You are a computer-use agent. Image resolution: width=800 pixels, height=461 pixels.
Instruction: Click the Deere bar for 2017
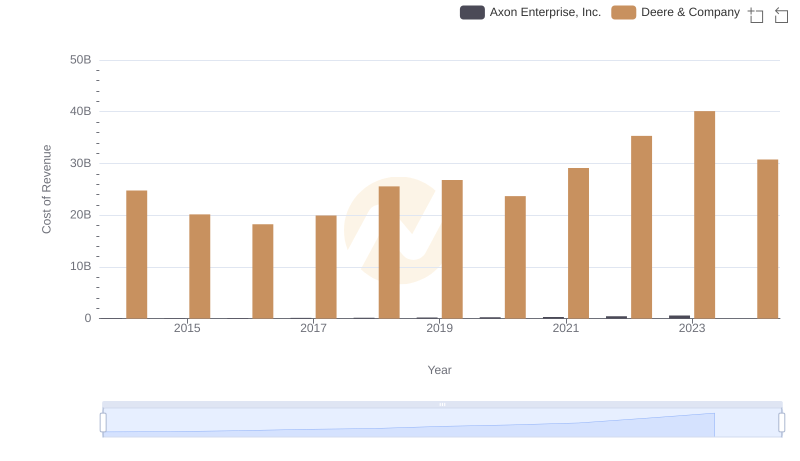coord(326,267)
